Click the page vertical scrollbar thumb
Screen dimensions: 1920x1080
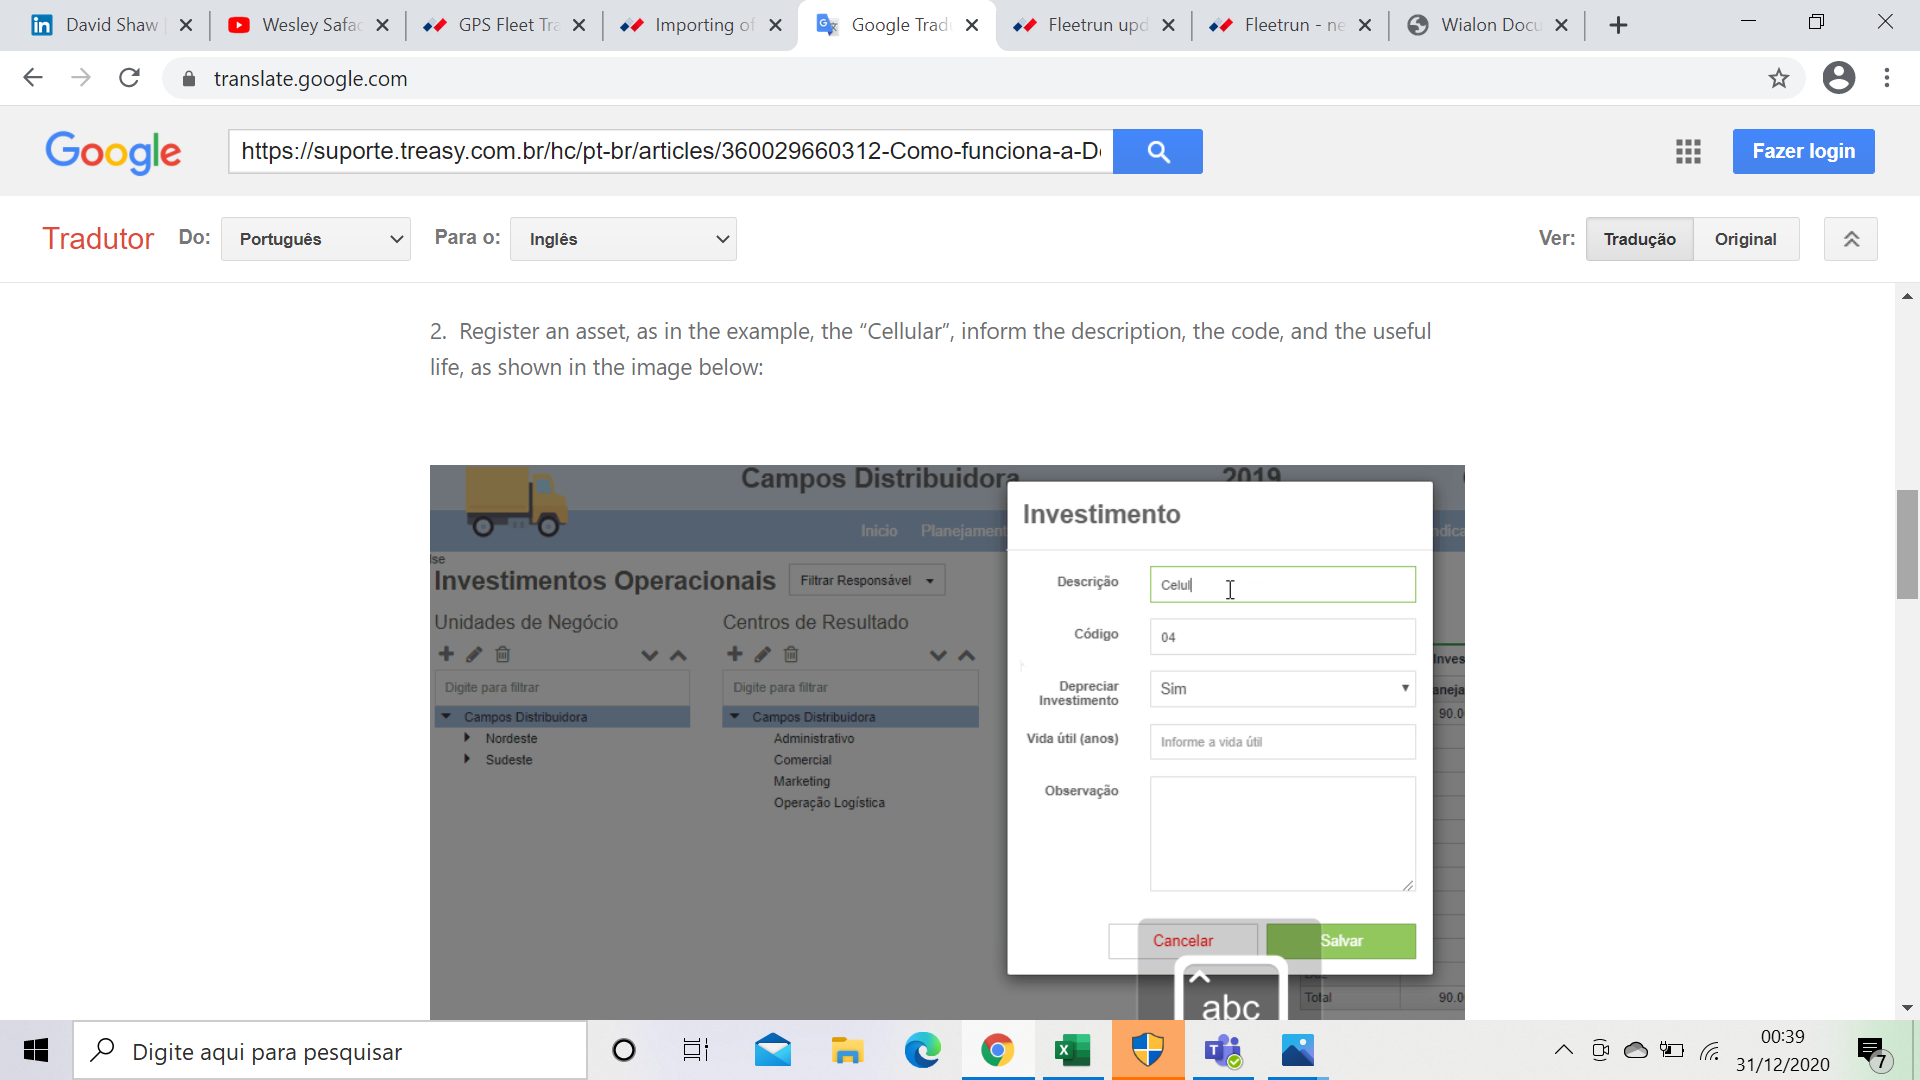pyautogui.click(x=1907, y=545)
